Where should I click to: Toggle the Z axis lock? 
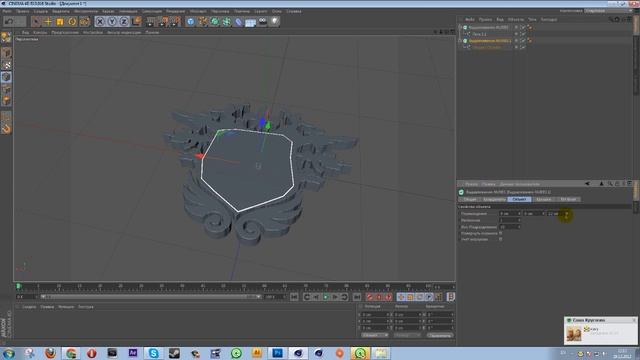[x=124, y=21]
